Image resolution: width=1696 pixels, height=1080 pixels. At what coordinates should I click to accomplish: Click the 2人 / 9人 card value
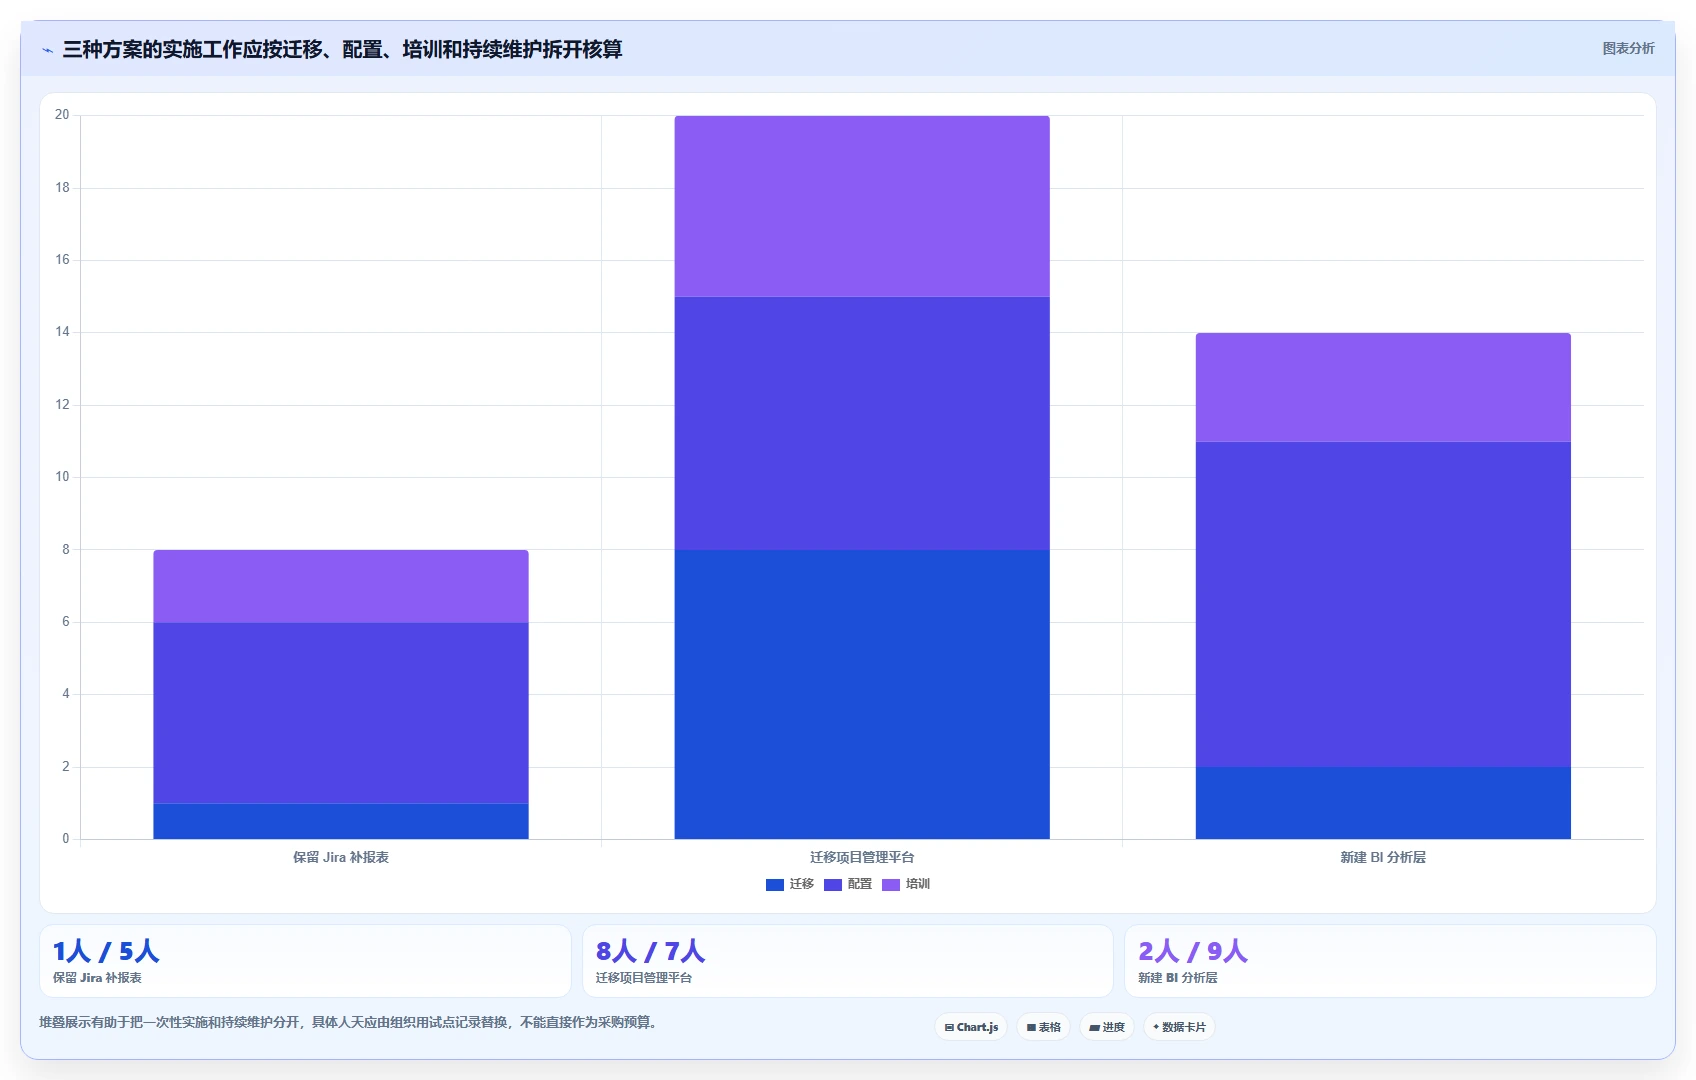[x=1193, y=951]
